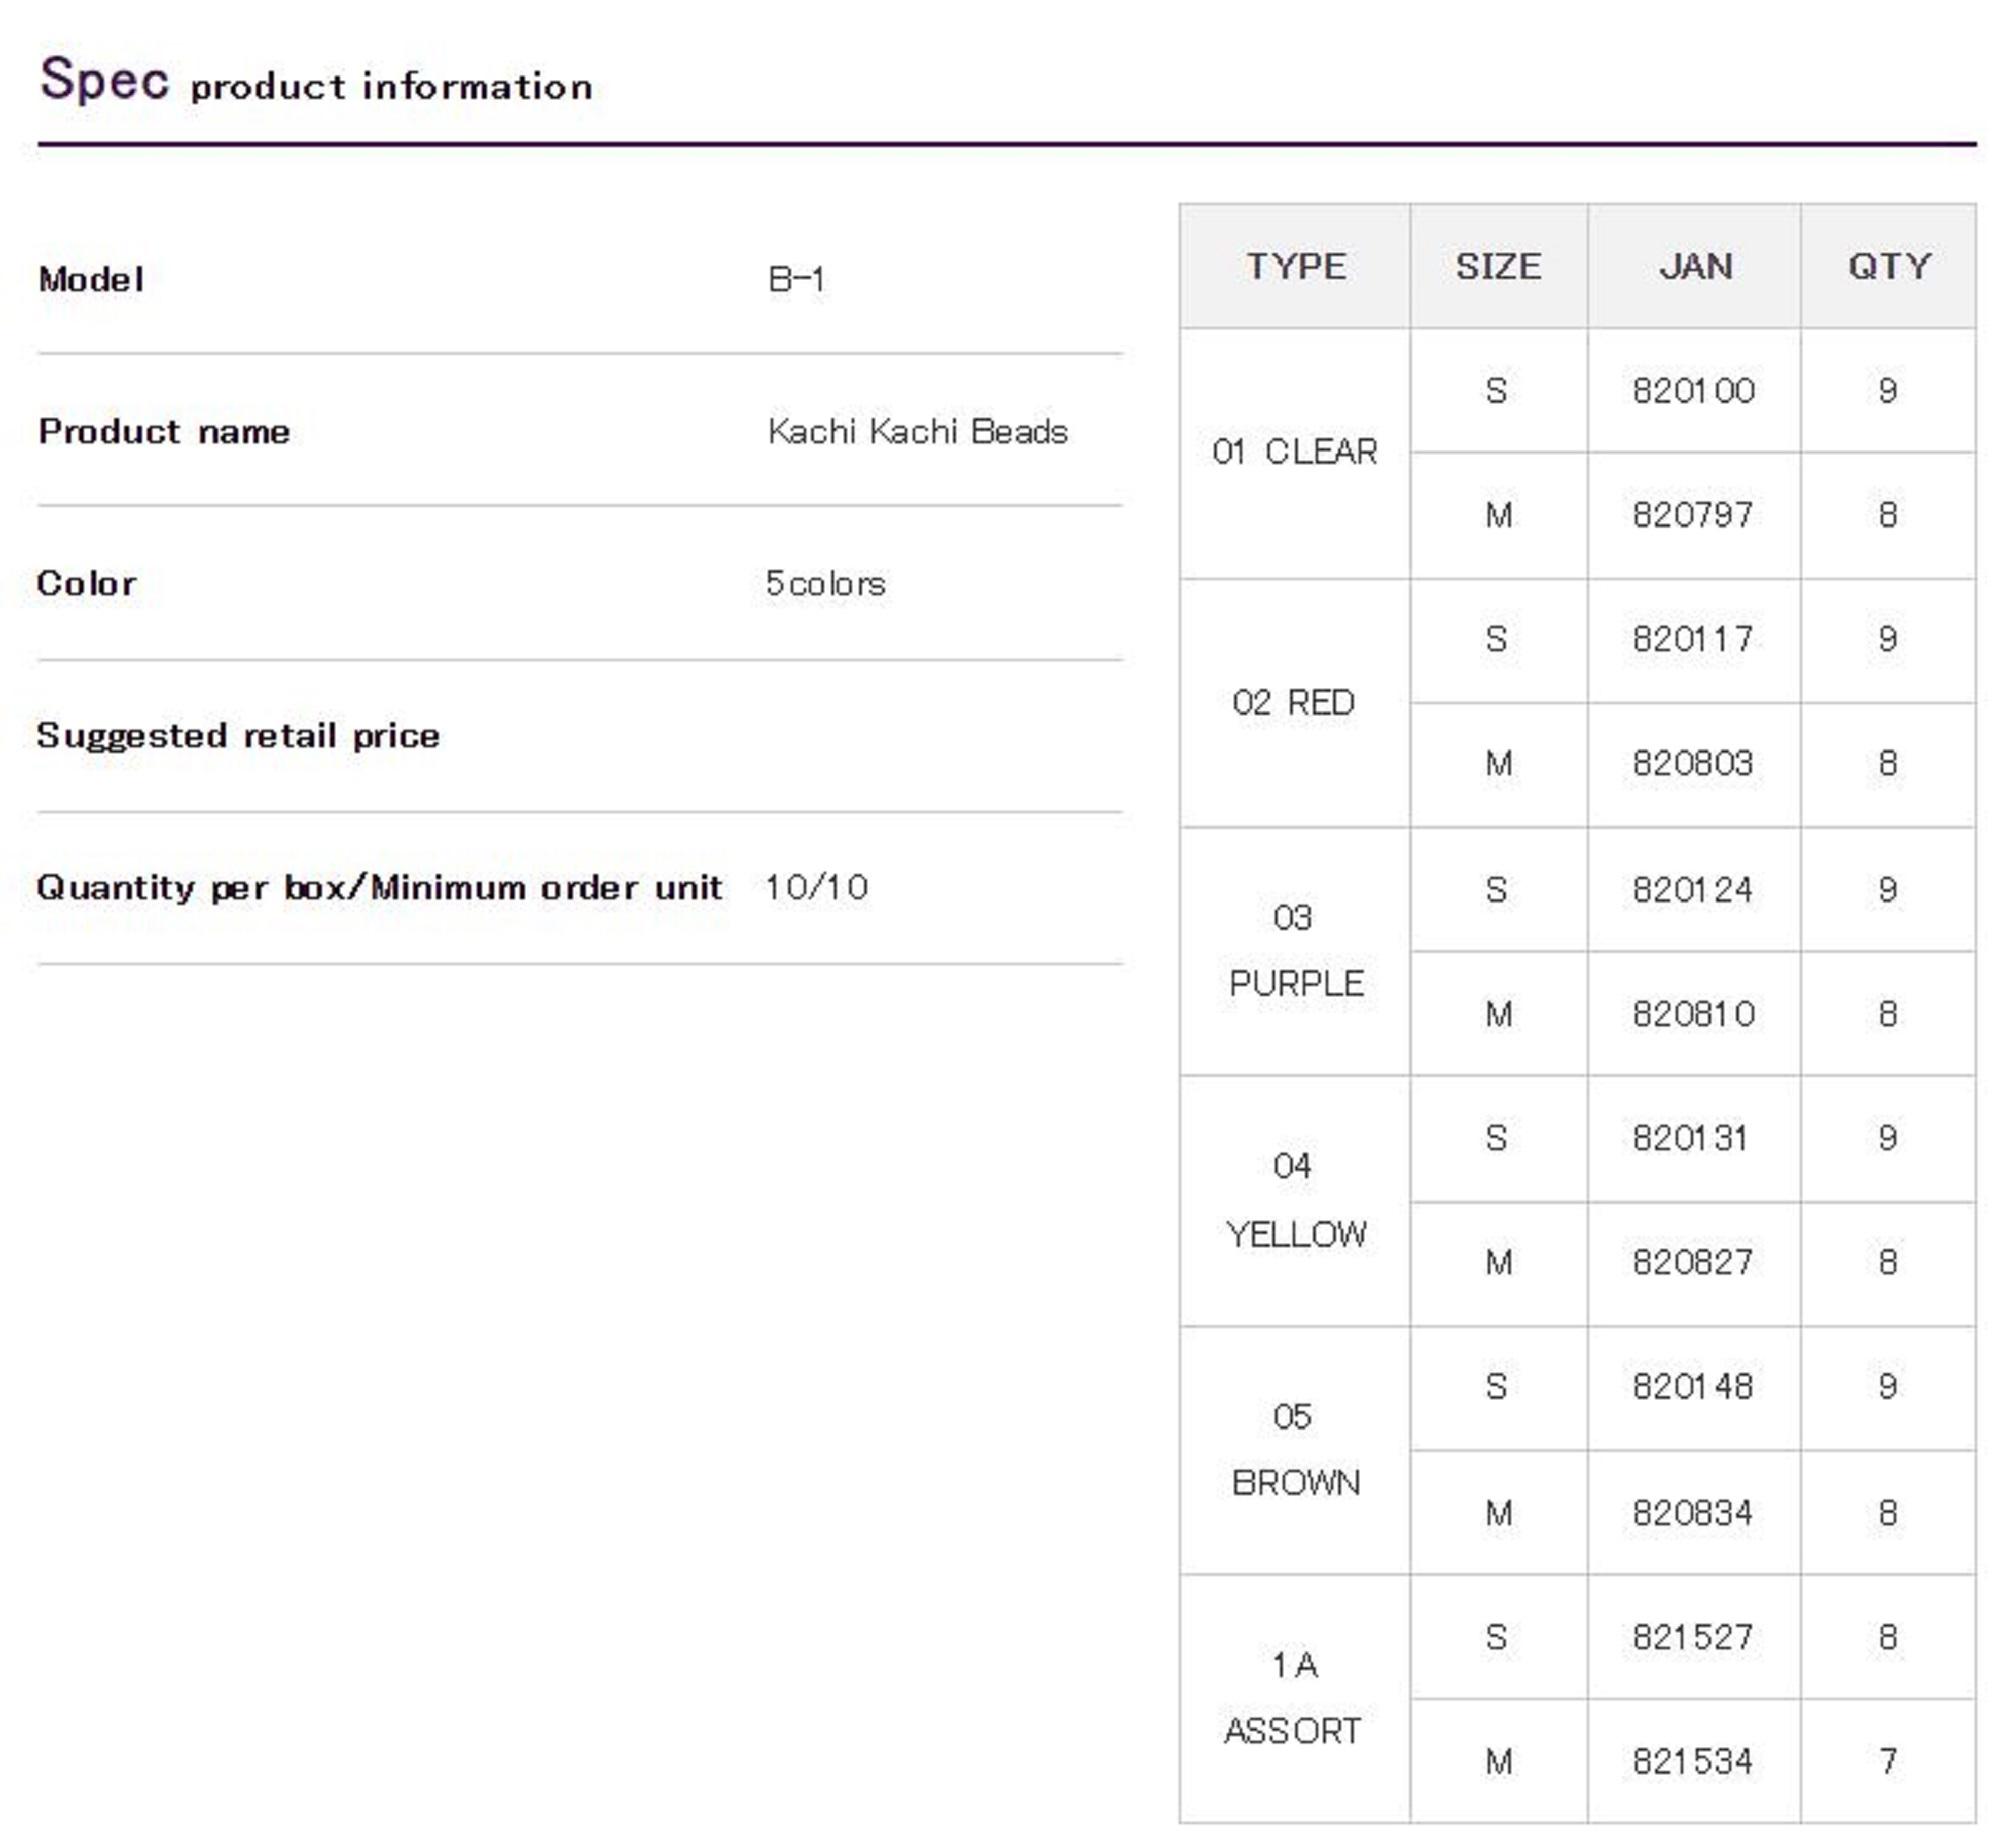The image size is (2000, 1842).
Task: Select the Color label
Action: coord(86,583)
